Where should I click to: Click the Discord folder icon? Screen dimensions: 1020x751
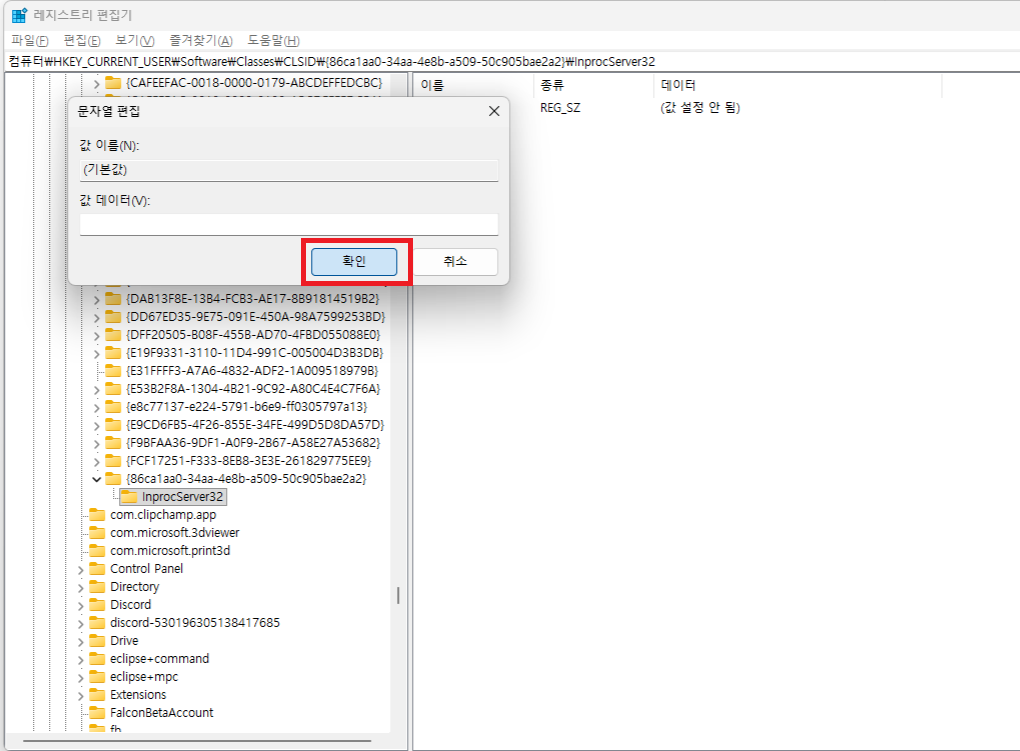click(x=98, y=605)
